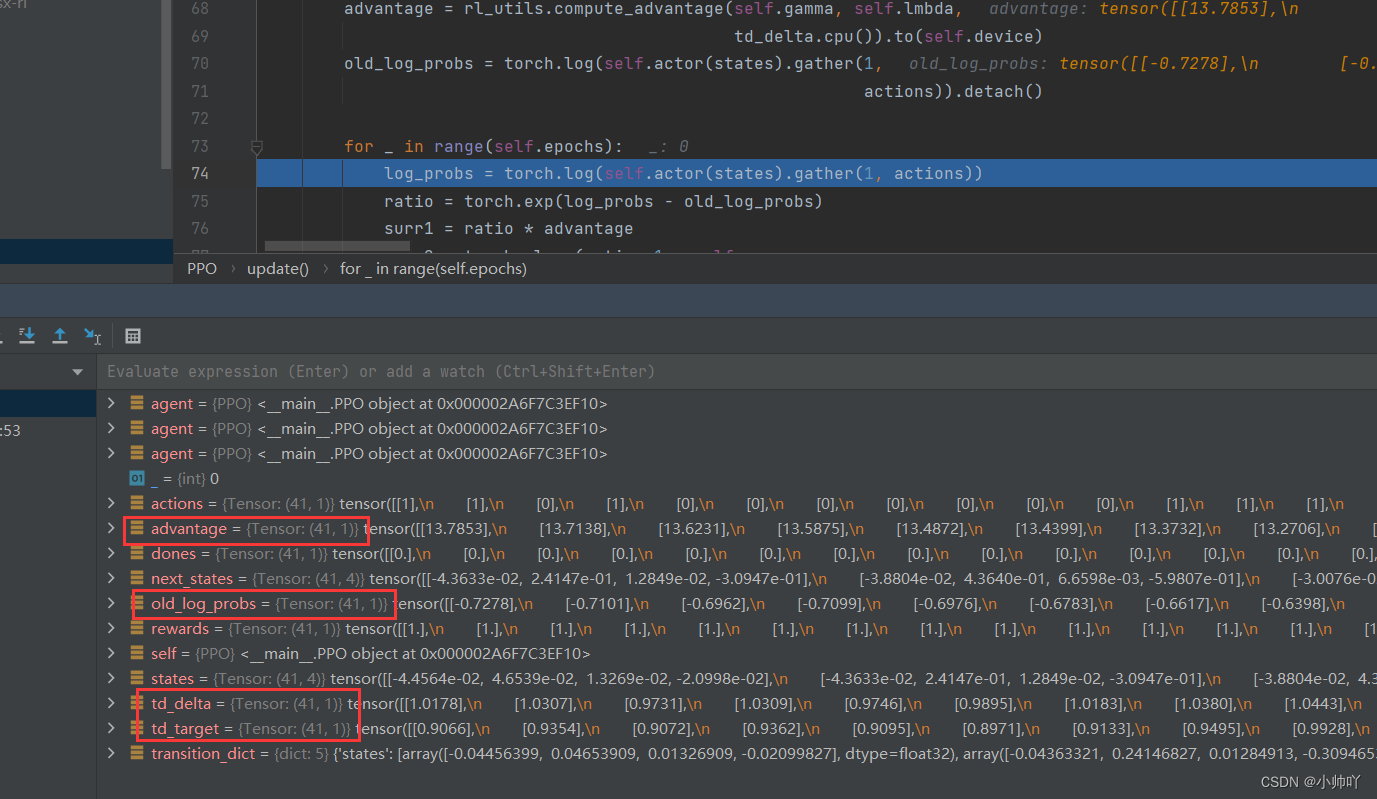1377x799 pixels.
Task: Select the frame entry ending in :53
Action: [10, 430]
